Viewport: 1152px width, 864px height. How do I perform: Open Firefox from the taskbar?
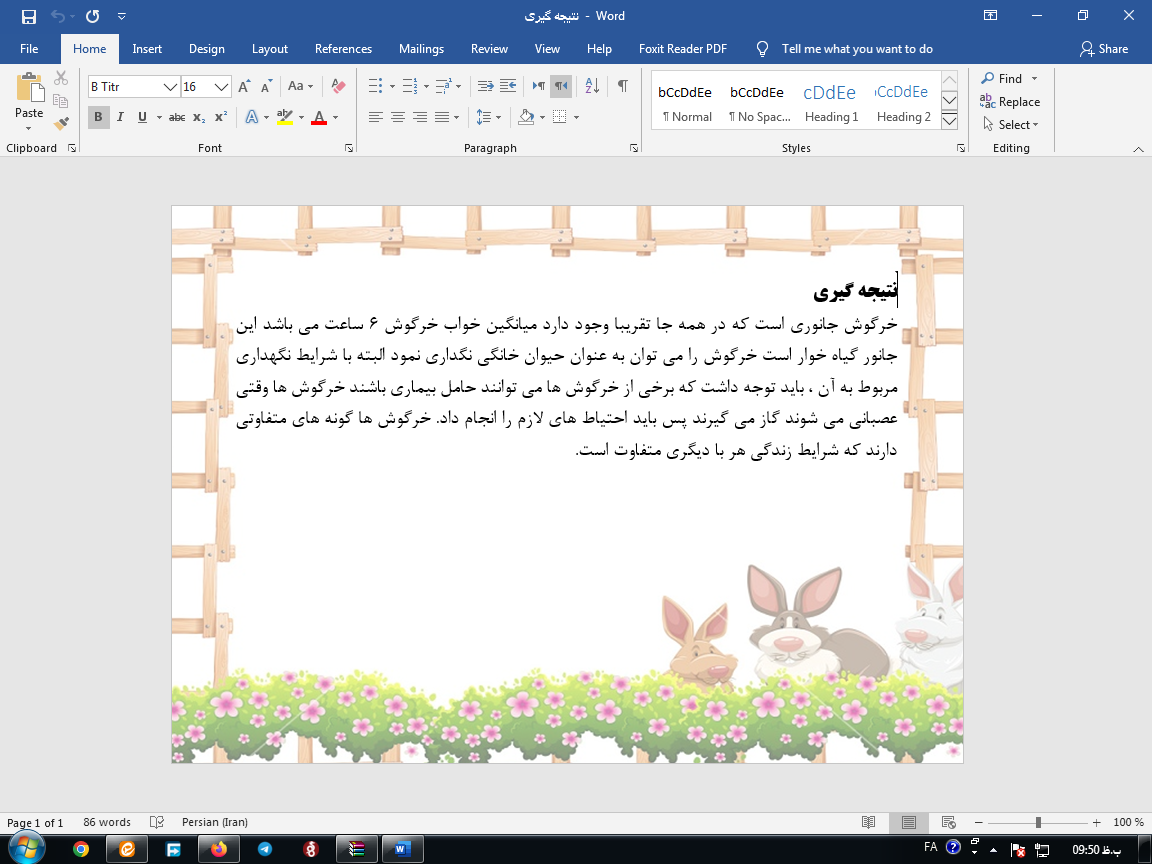[x=219, y=849]
